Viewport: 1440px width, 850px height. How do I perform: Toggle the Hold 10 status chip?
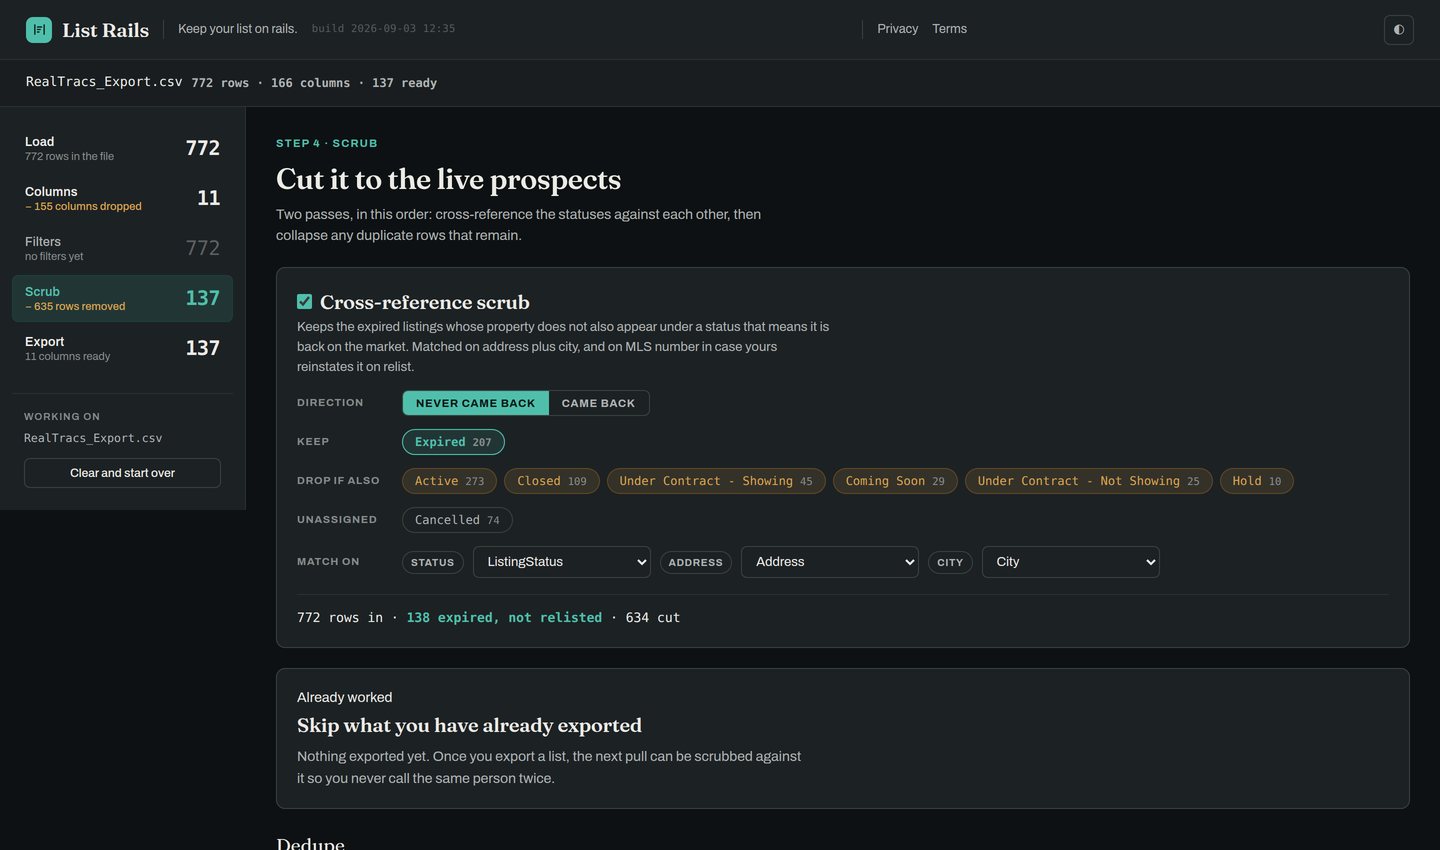coord(1257,481)
